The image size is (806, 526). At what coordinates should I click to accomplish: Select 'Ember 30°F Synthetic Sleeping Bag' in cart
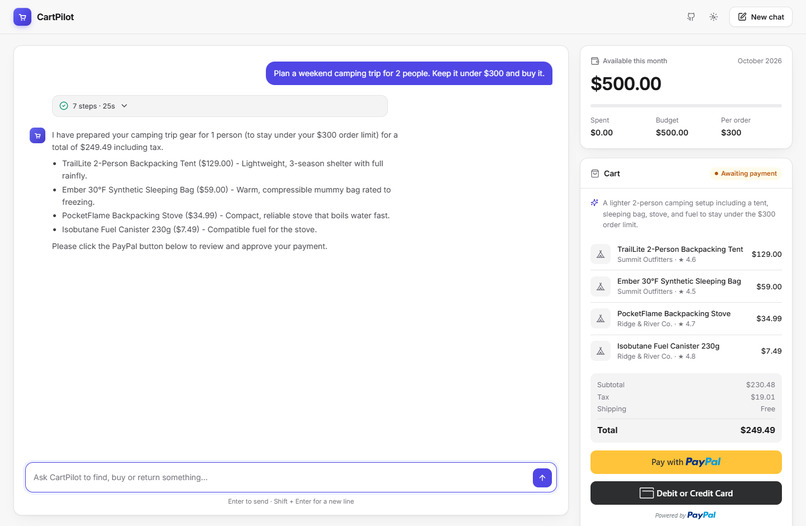(679, 281)
